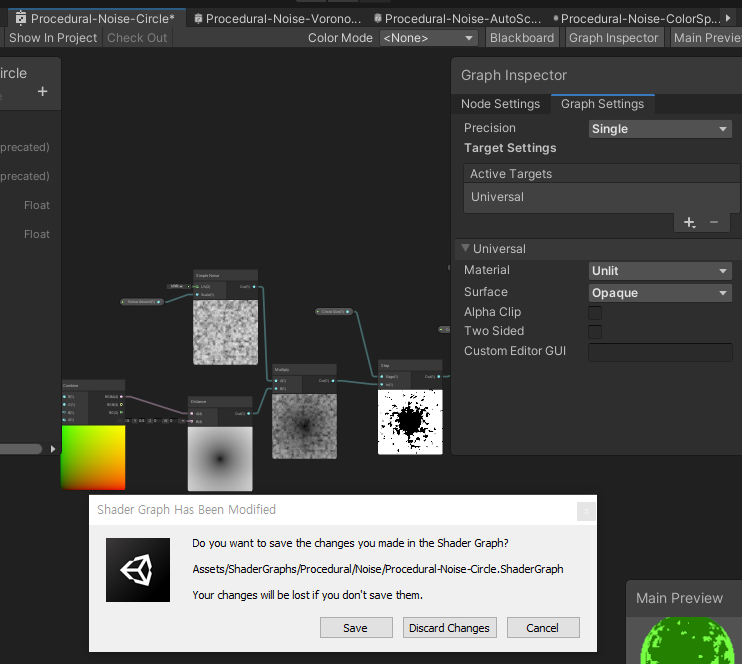Click the Multiply node A input port
This screenshot has width=742, height=664.
[276, 381]
